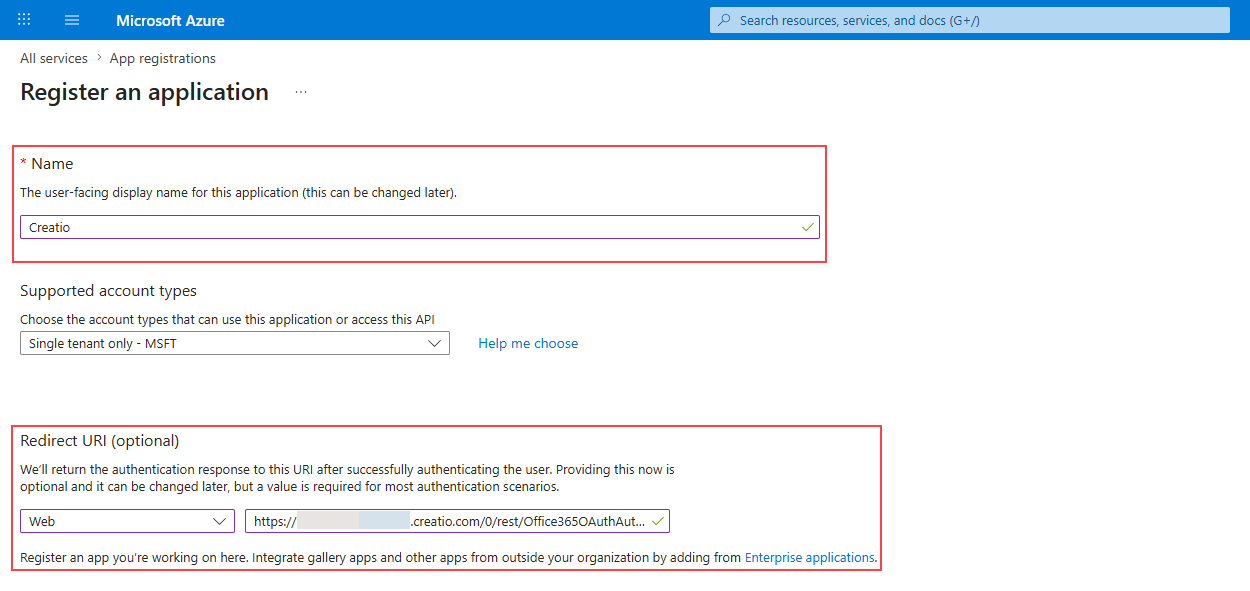This screenshot has height=591, width=1250.
Task: Go to All services breadcrumb
Action: [x=54, y=59]
